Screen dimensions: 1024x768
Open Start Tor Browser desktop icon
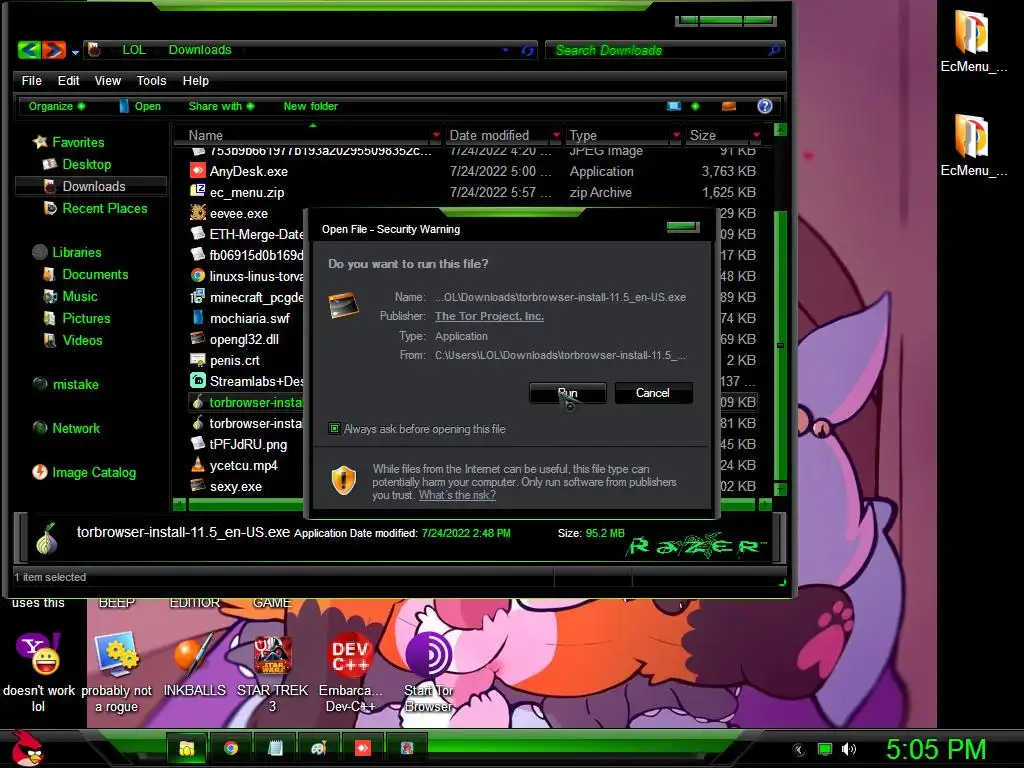click(428, 671)
